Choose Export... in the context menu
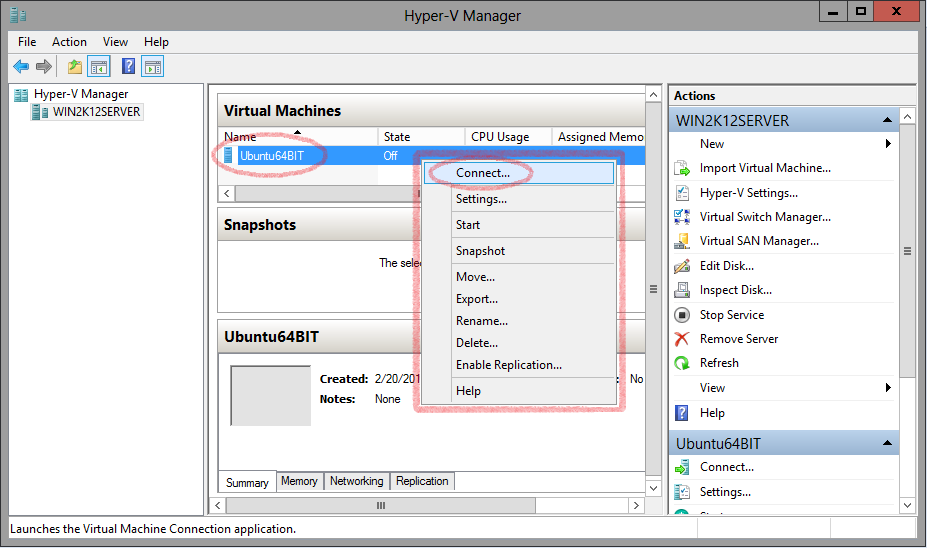927x548 pixels. (x=519, y=299)
